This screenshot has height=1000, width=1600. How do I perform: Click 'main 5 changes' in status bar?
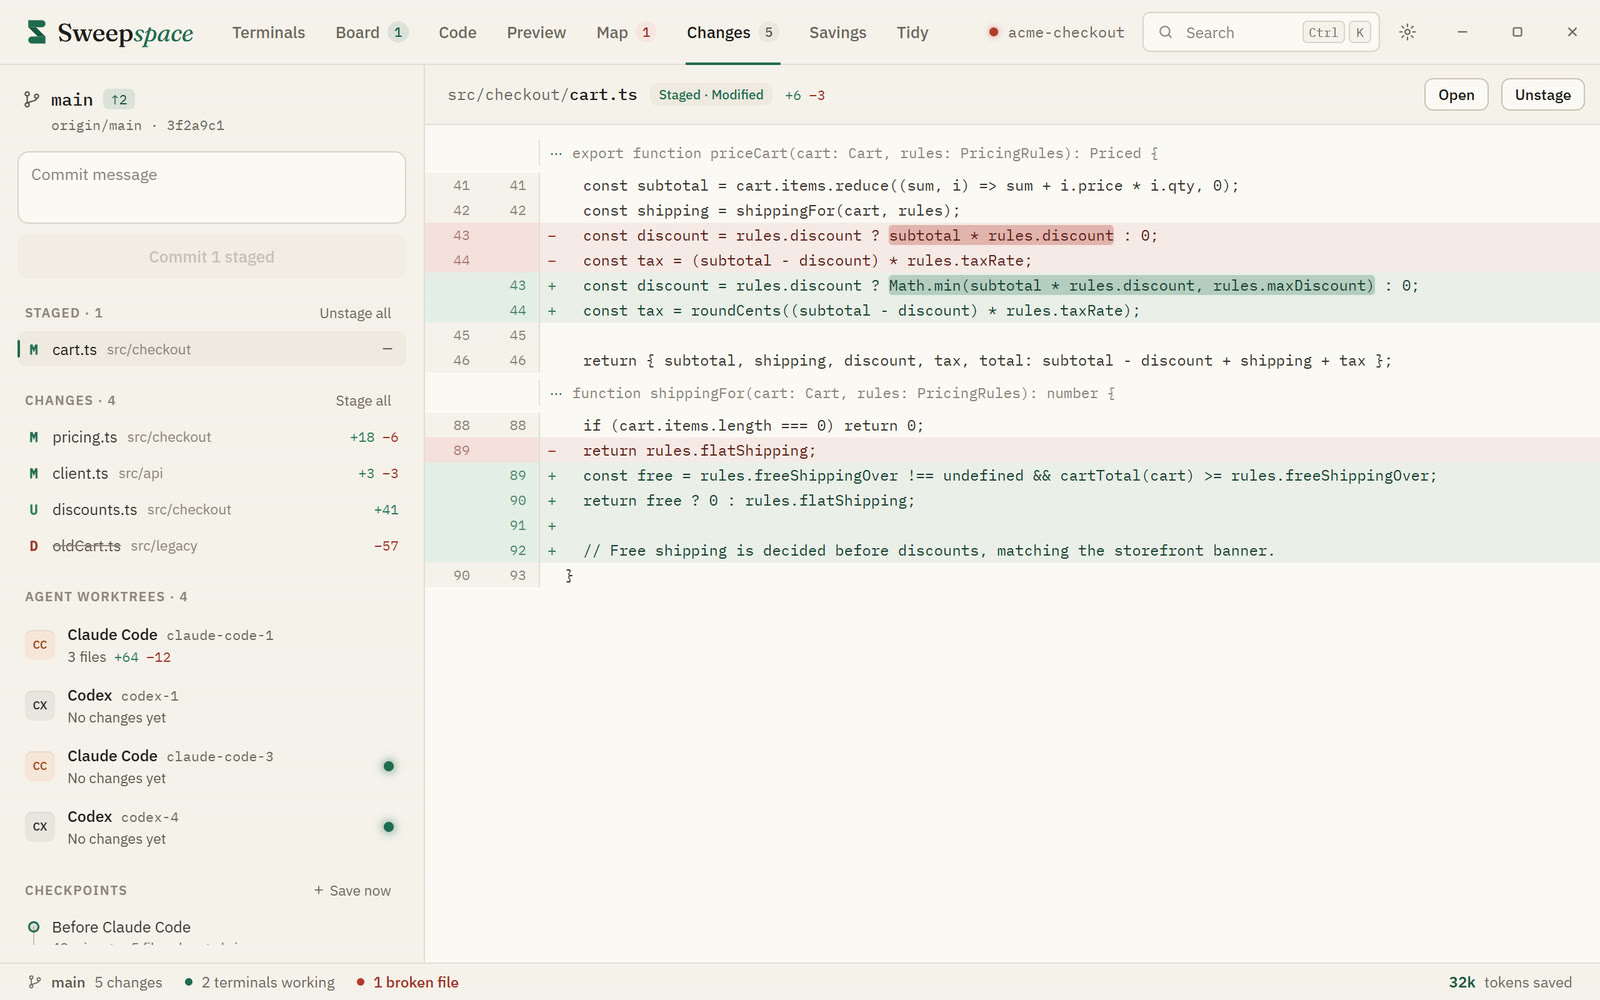(x=95, y=982)
